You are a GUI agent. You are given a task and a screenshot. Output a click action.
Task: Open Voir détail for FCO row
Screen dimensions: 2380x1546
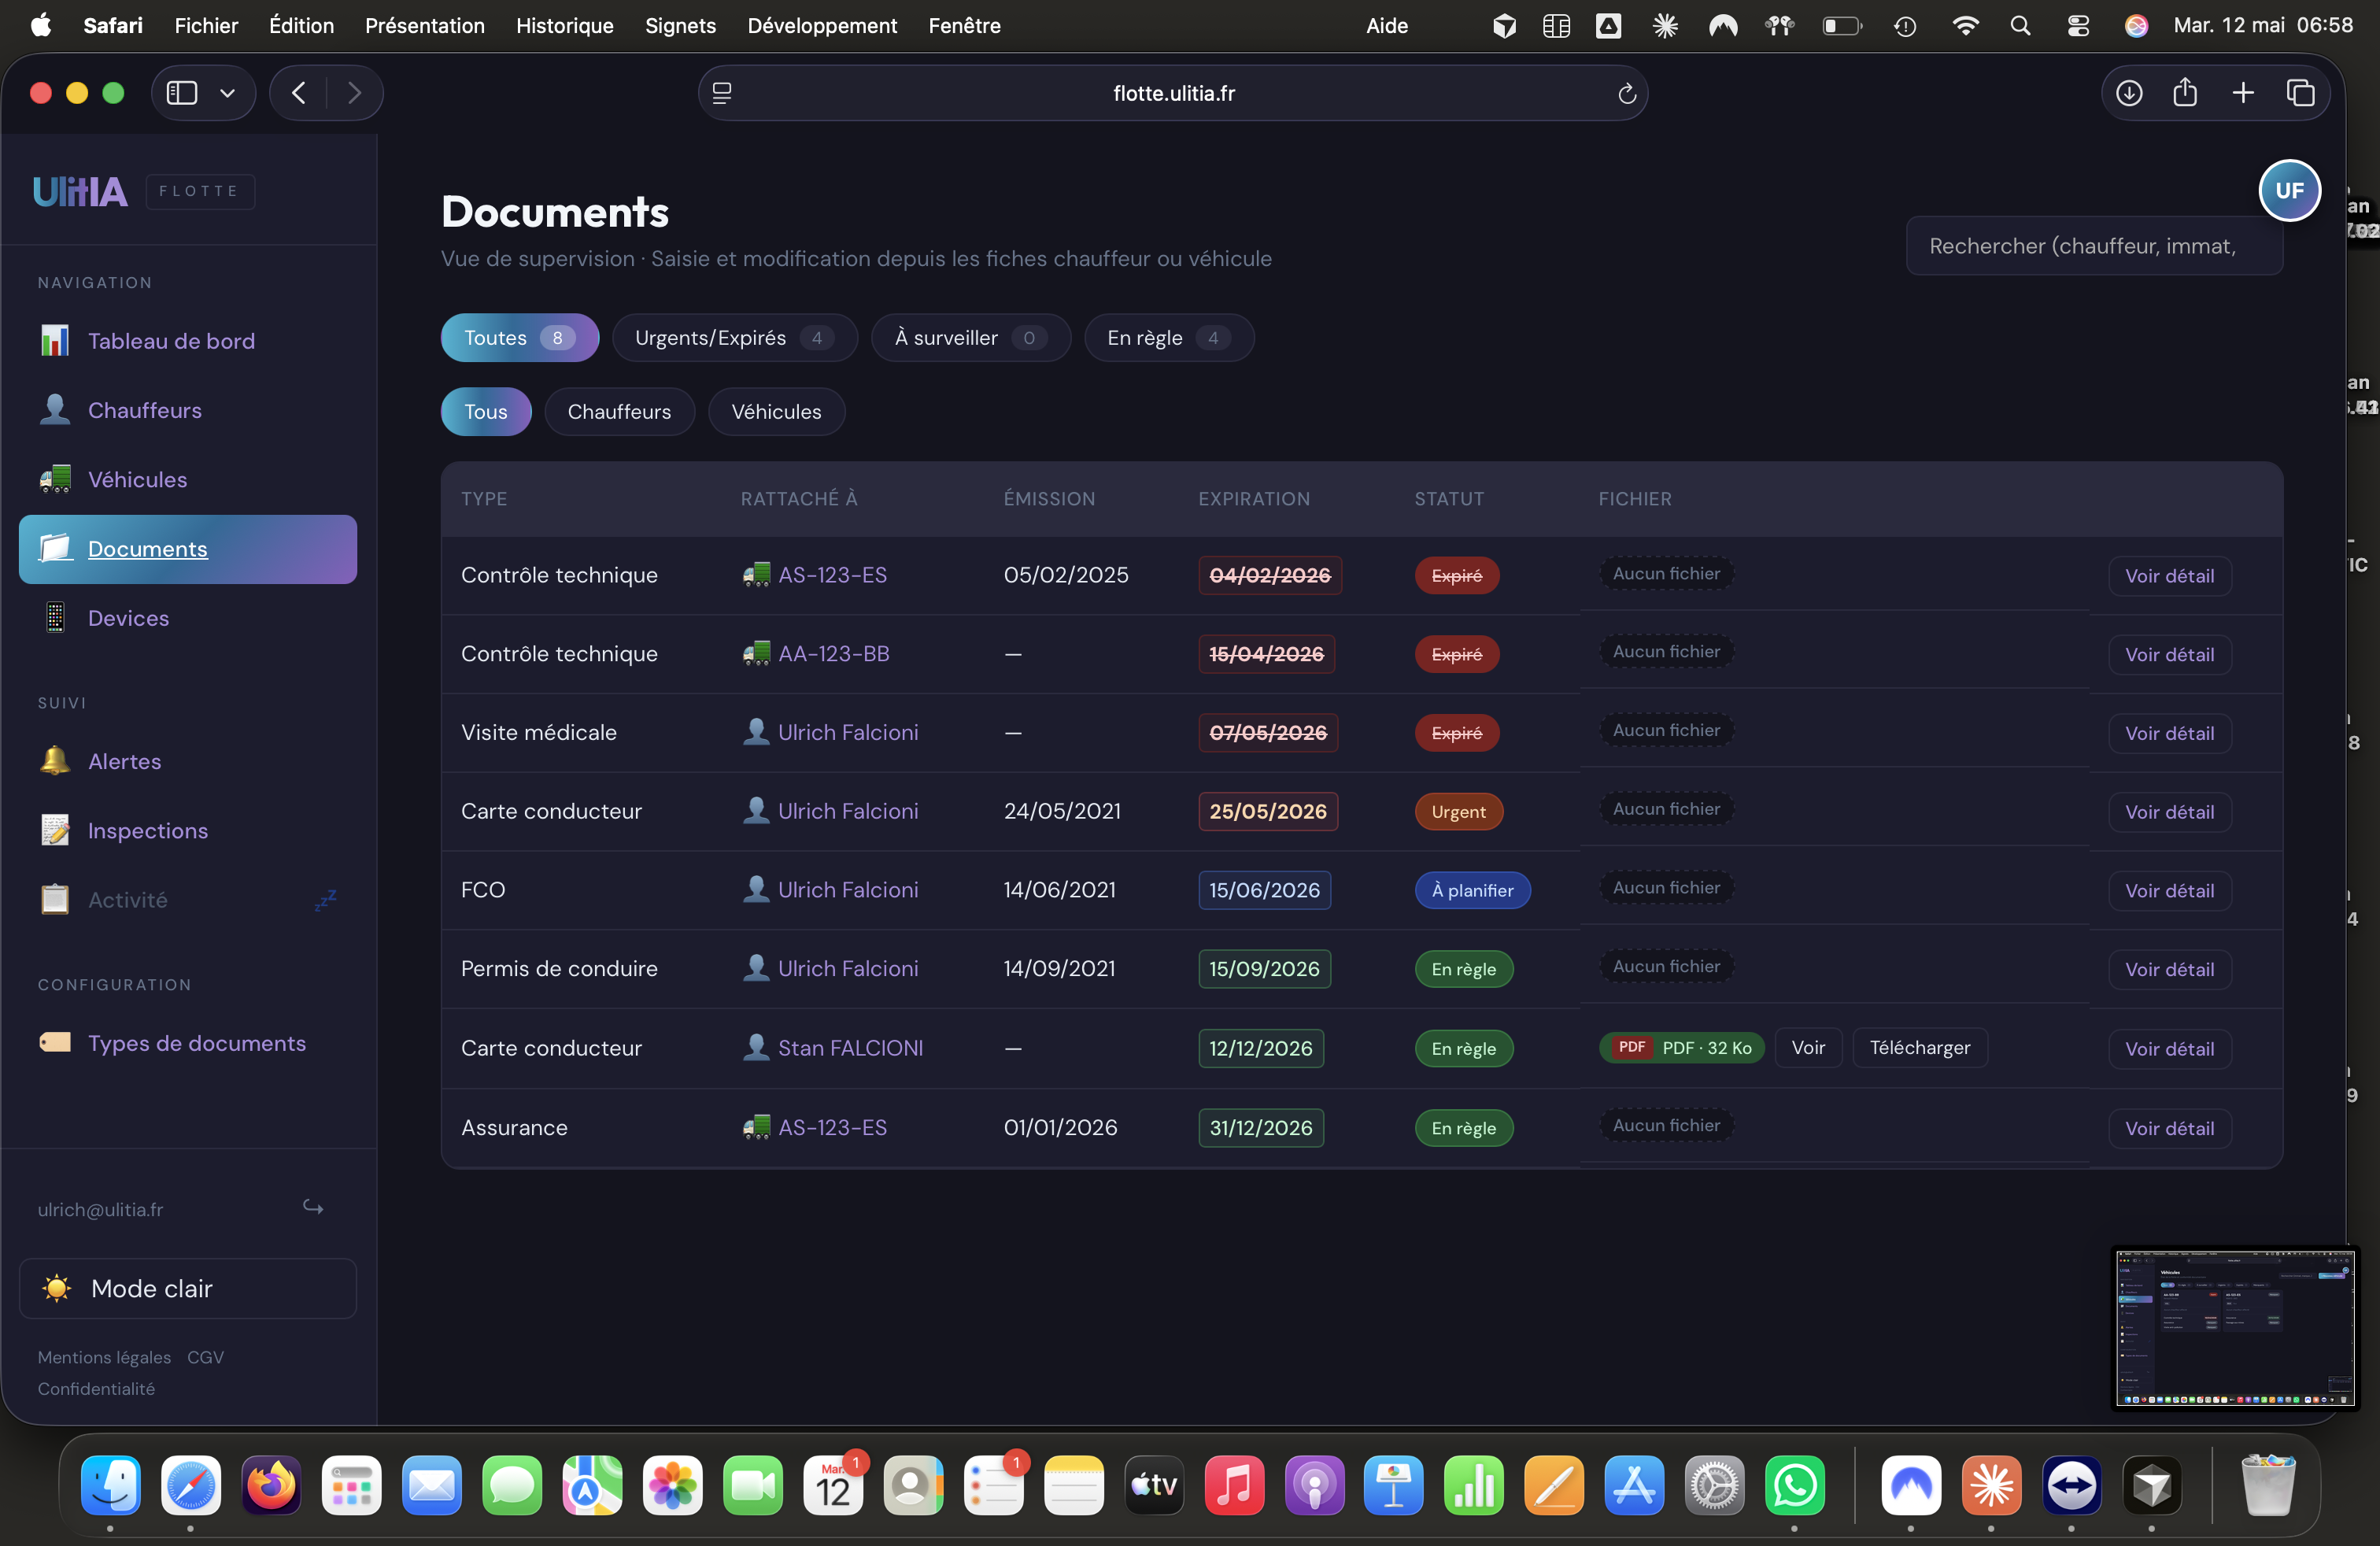coord(2169,891)
